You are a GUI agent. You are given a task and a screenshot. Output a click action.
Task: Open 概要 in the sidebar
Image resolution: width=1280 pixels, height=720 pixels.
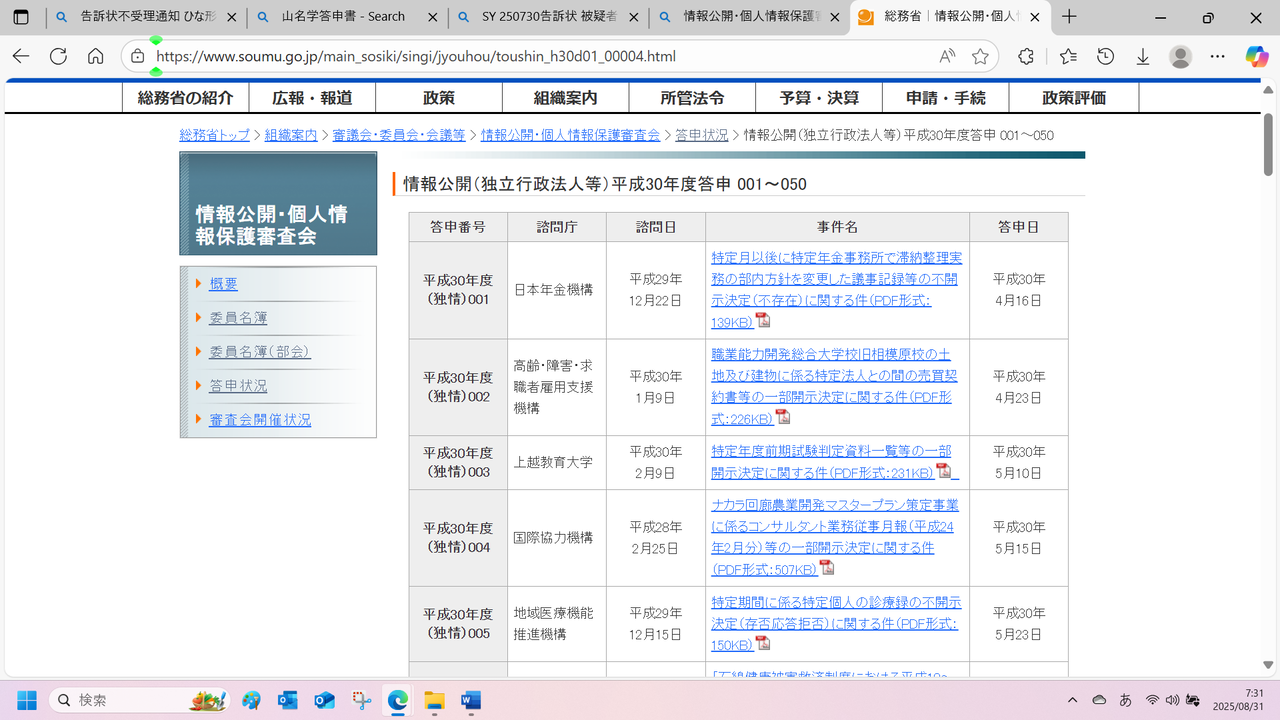223,284
